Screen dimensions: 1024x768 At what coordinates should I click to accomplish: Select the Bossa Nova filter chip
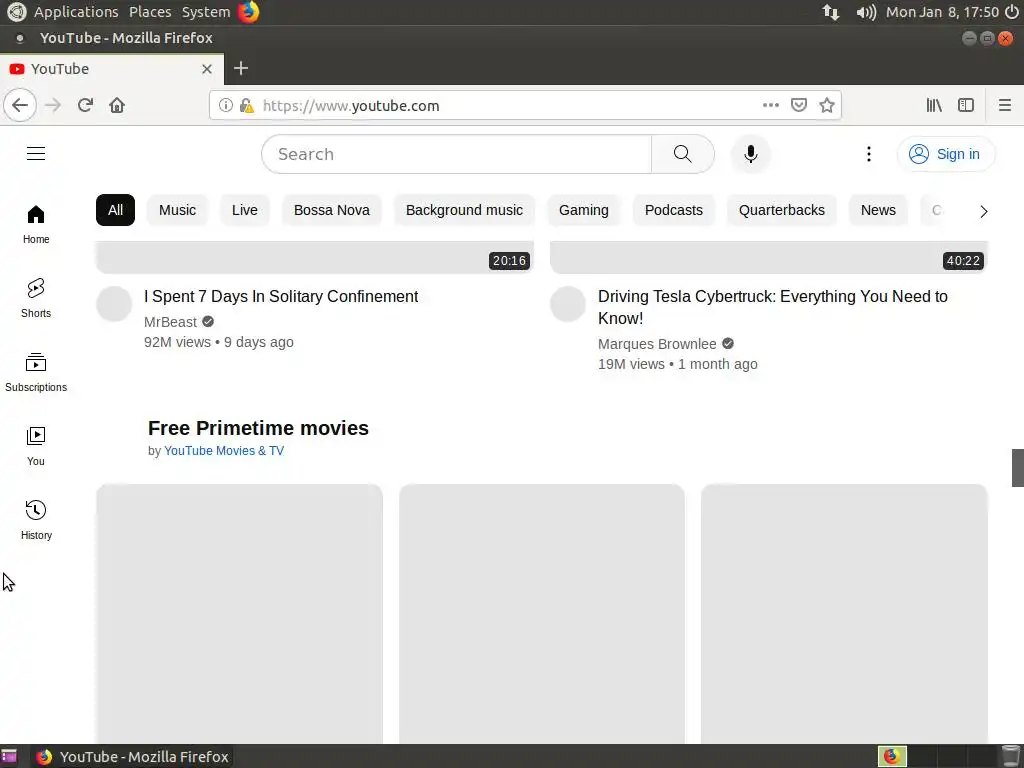point(332,210)
